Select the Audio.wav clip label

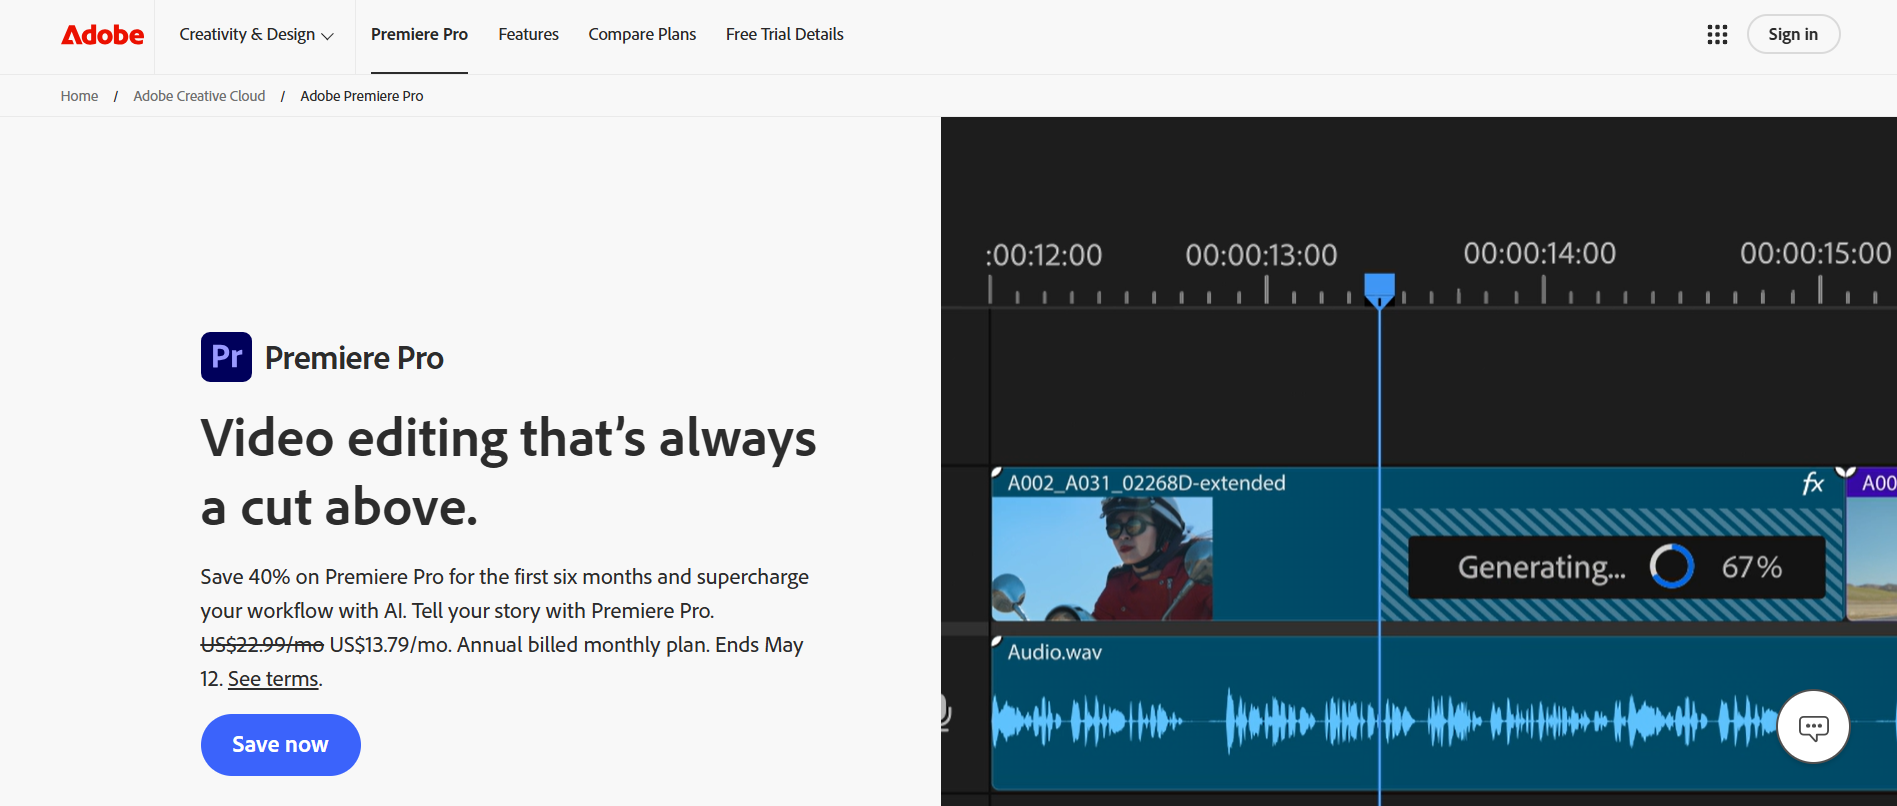pyautogui.click(x=1054, y=652)
